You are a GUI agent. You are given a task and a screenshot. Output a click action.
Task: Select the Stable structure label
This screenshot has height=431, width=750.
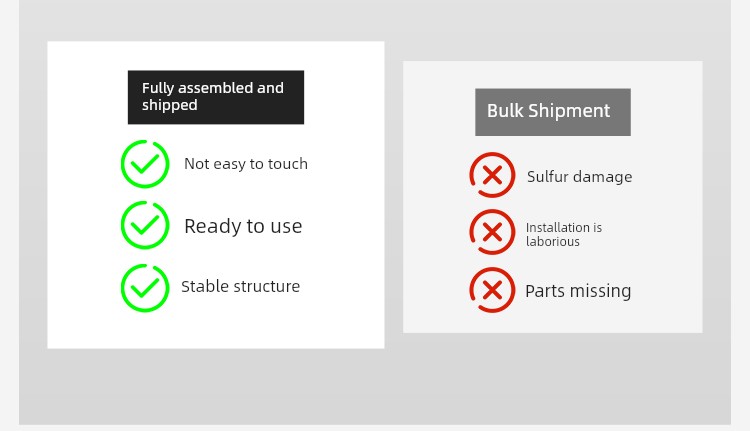click(240, 286)
